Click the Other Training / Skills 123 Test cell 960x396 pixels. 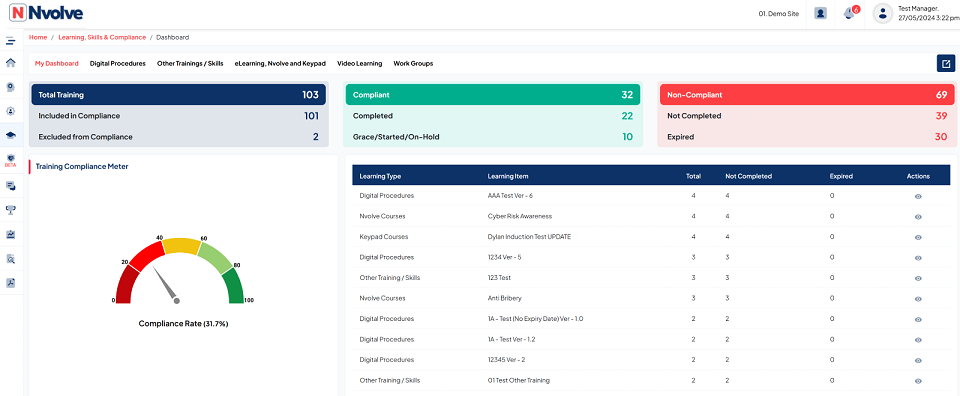click(x=389, y=278)
